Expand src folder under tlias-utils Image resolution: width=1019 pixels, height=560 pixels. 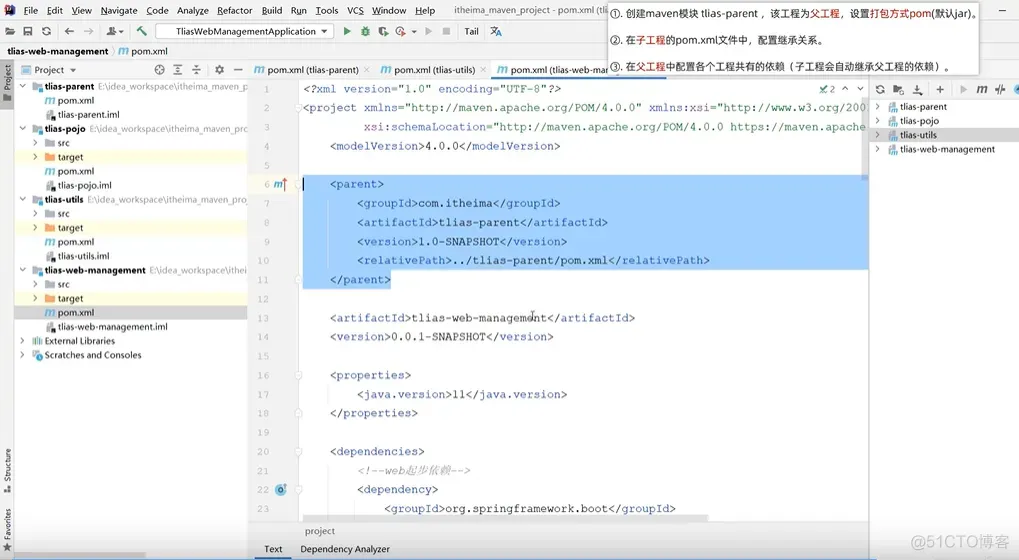[x=35, y=214]
